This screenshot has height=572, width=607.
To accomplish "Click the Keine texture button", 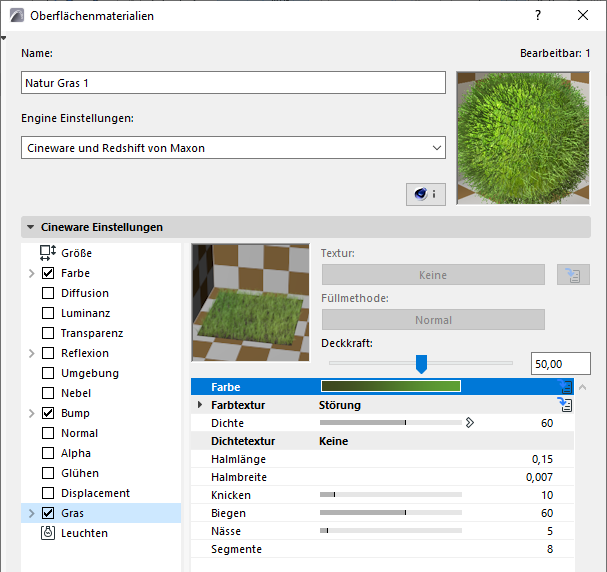I will (x=433, y=275).
